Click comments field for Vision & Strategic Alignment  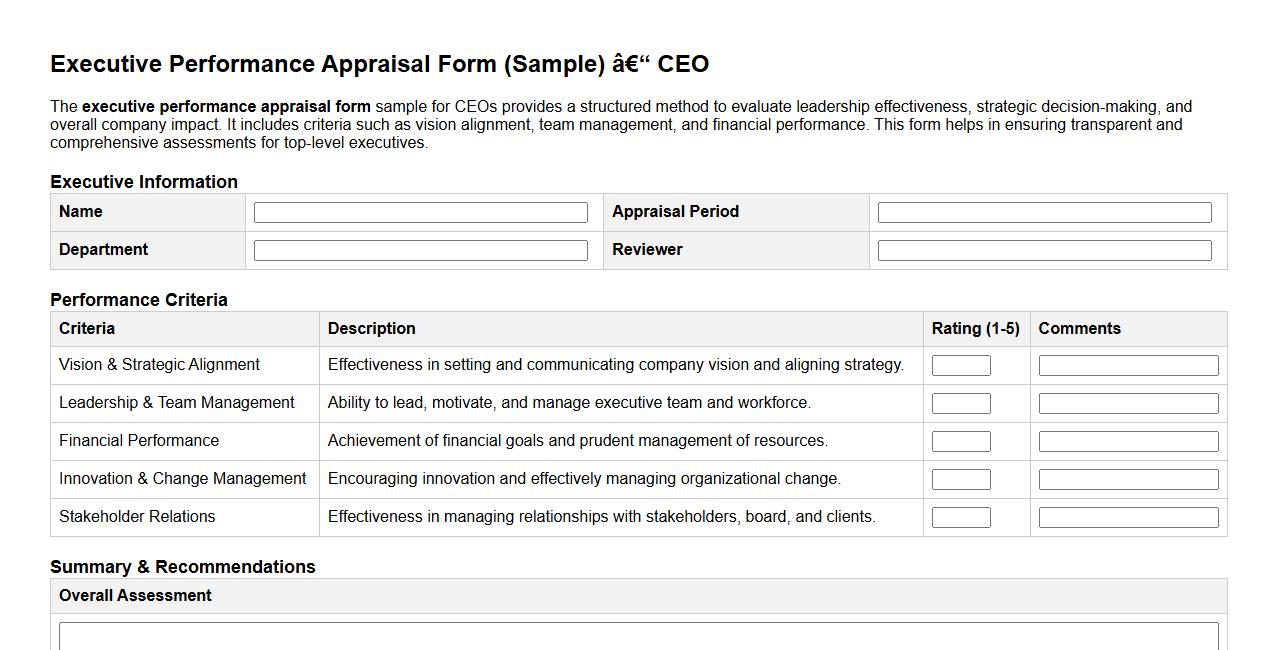click(x=1129, y=364)
